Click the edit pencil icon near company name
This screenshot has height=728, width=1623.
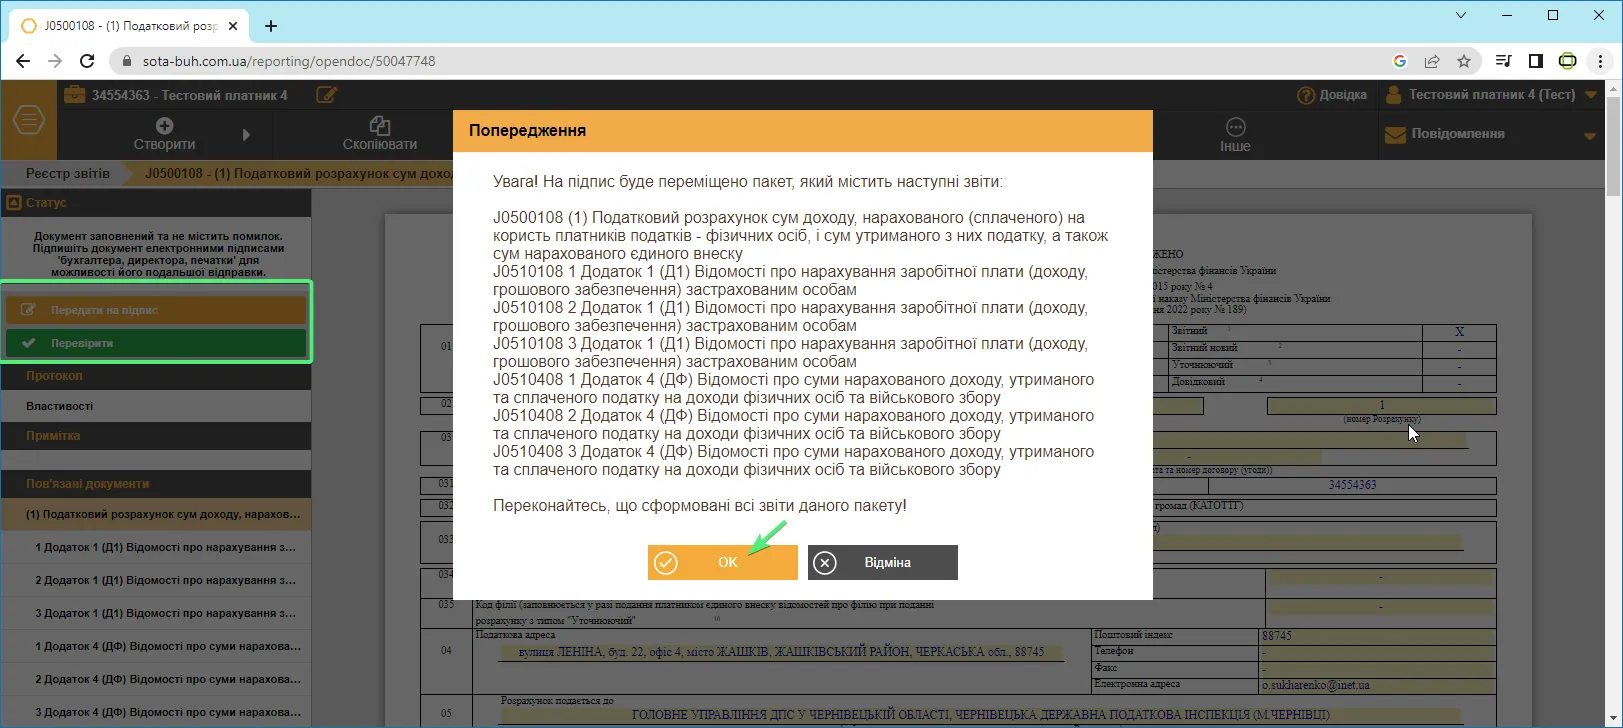[326, 95]
